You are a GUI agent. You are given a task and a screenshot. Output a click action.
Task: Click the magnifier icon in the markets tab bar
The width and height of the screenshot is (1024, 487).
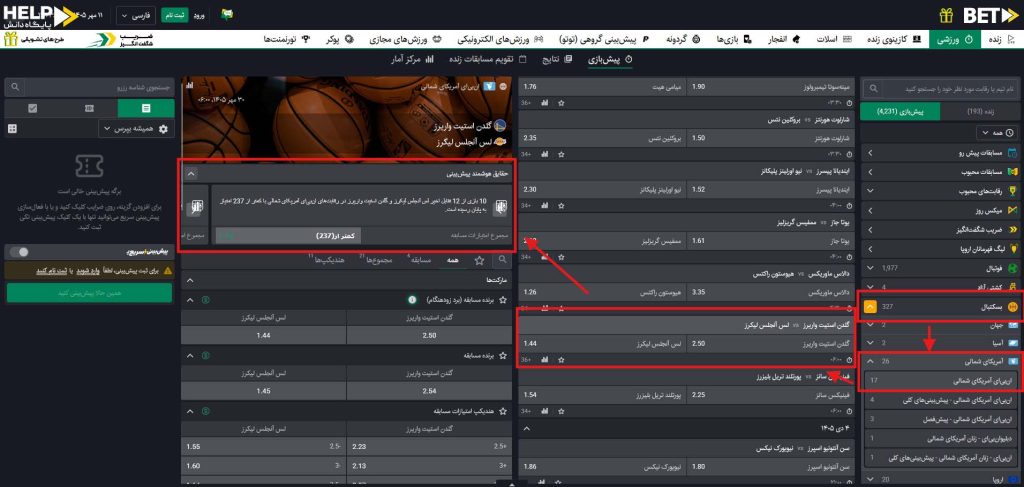[x=502, y=260]
